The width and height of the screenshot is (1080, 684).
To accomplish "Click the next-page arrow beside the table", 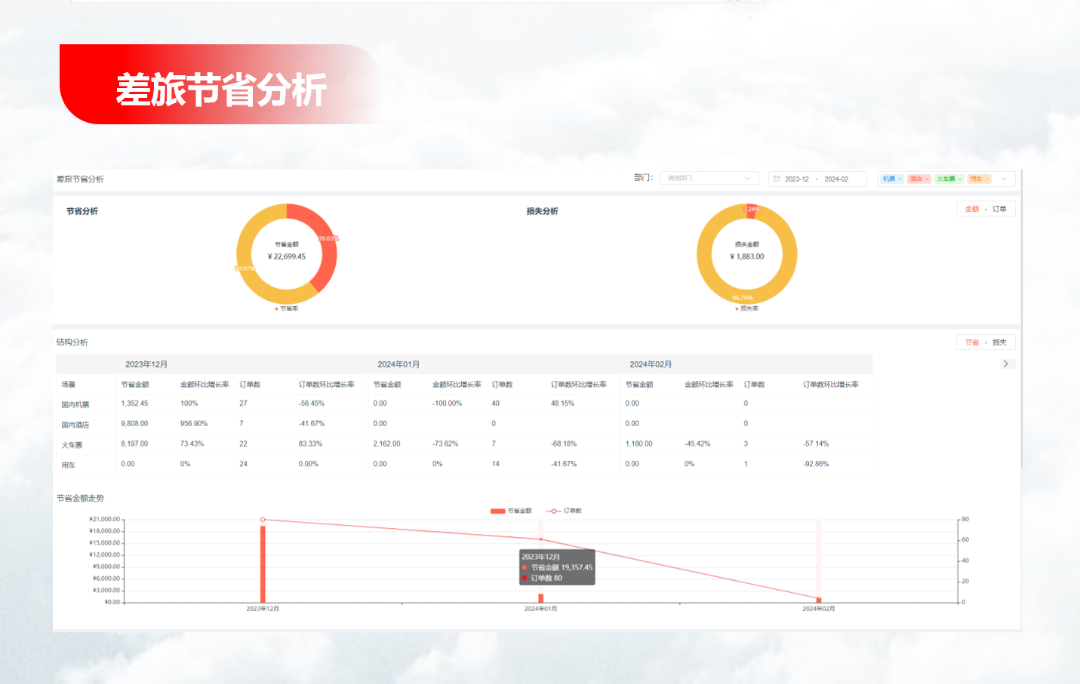I will tap(1006, 364).
